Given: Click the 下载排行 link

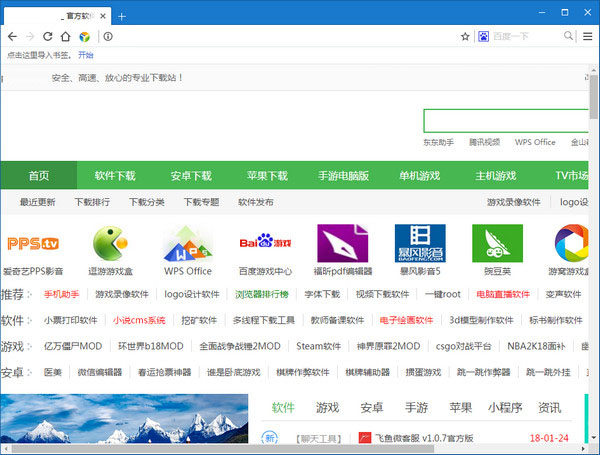Looking at the screenshot, I should (x=92, y=202).
